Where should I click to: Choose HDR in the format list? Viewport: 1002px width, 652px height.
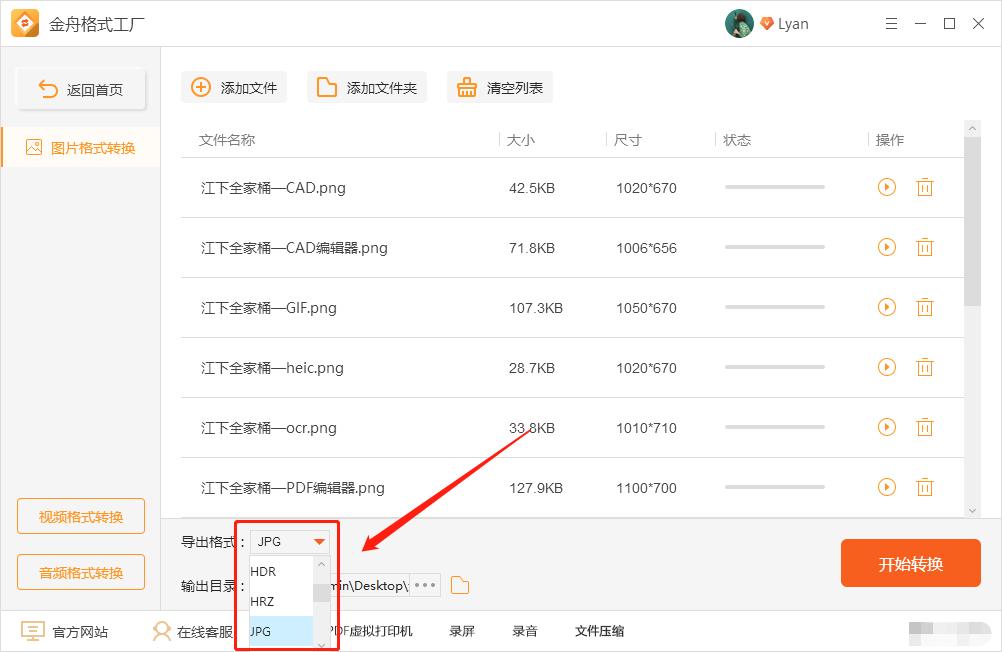point(281,571)
